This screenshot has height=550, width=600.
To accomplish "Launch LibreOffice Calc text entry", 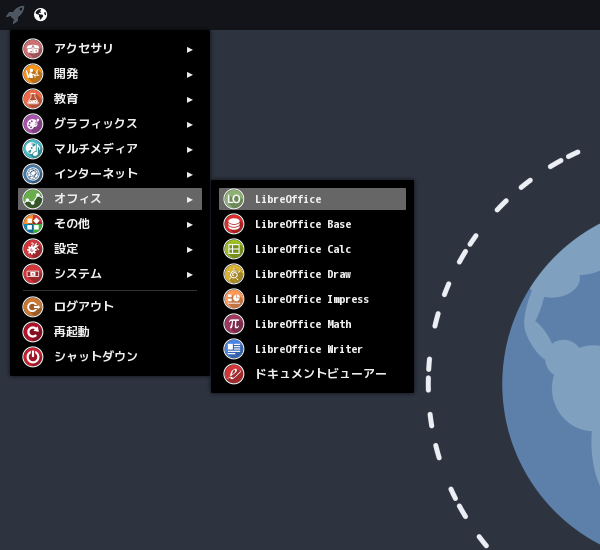I will [303, 249].
